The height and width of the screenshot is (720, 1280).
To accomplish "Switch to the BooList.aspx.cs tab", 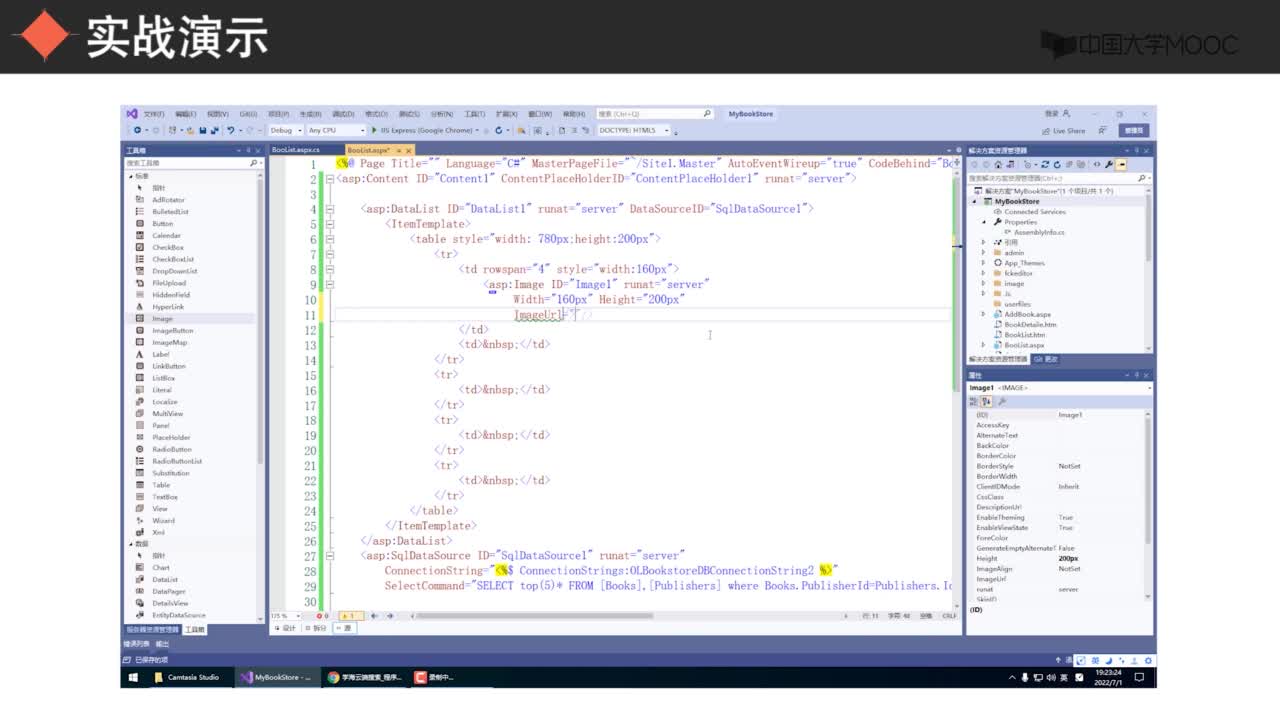I will [x=295, y=150].
